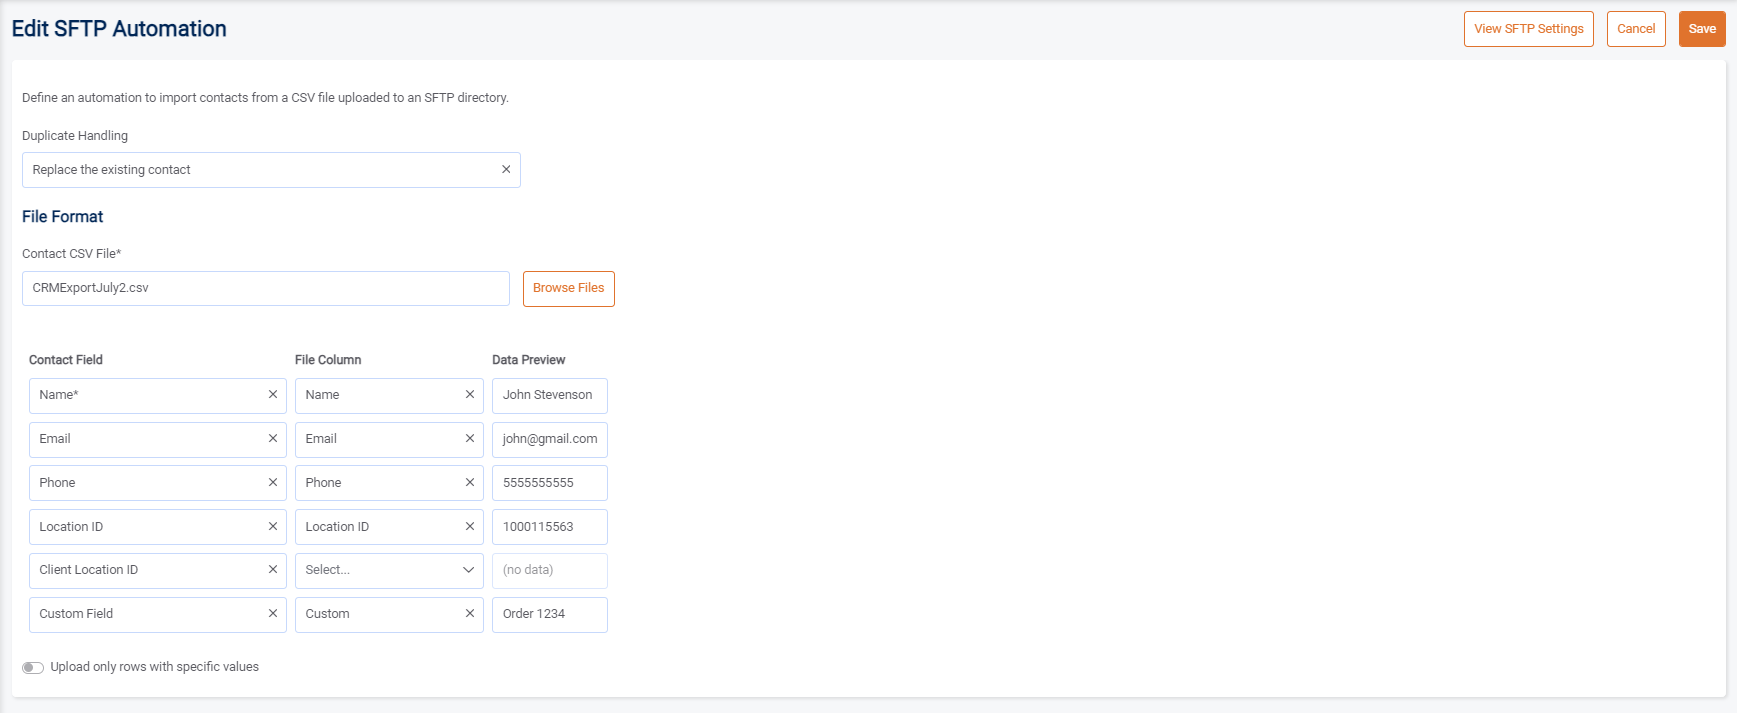Clear the Location ID file column
Screen dimensions: 1737x713
470,527
